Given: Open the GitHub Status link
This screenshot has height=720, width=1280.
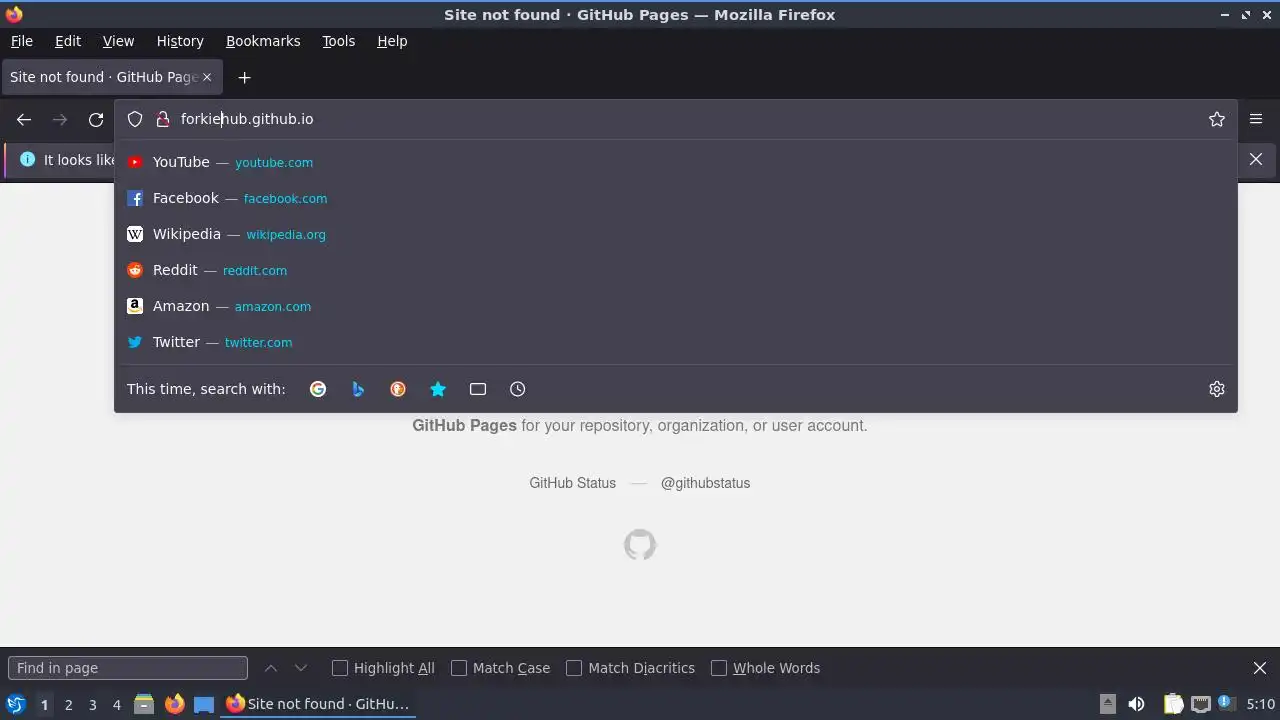Looking at the screenshot, I should click(x=572, y=483).
